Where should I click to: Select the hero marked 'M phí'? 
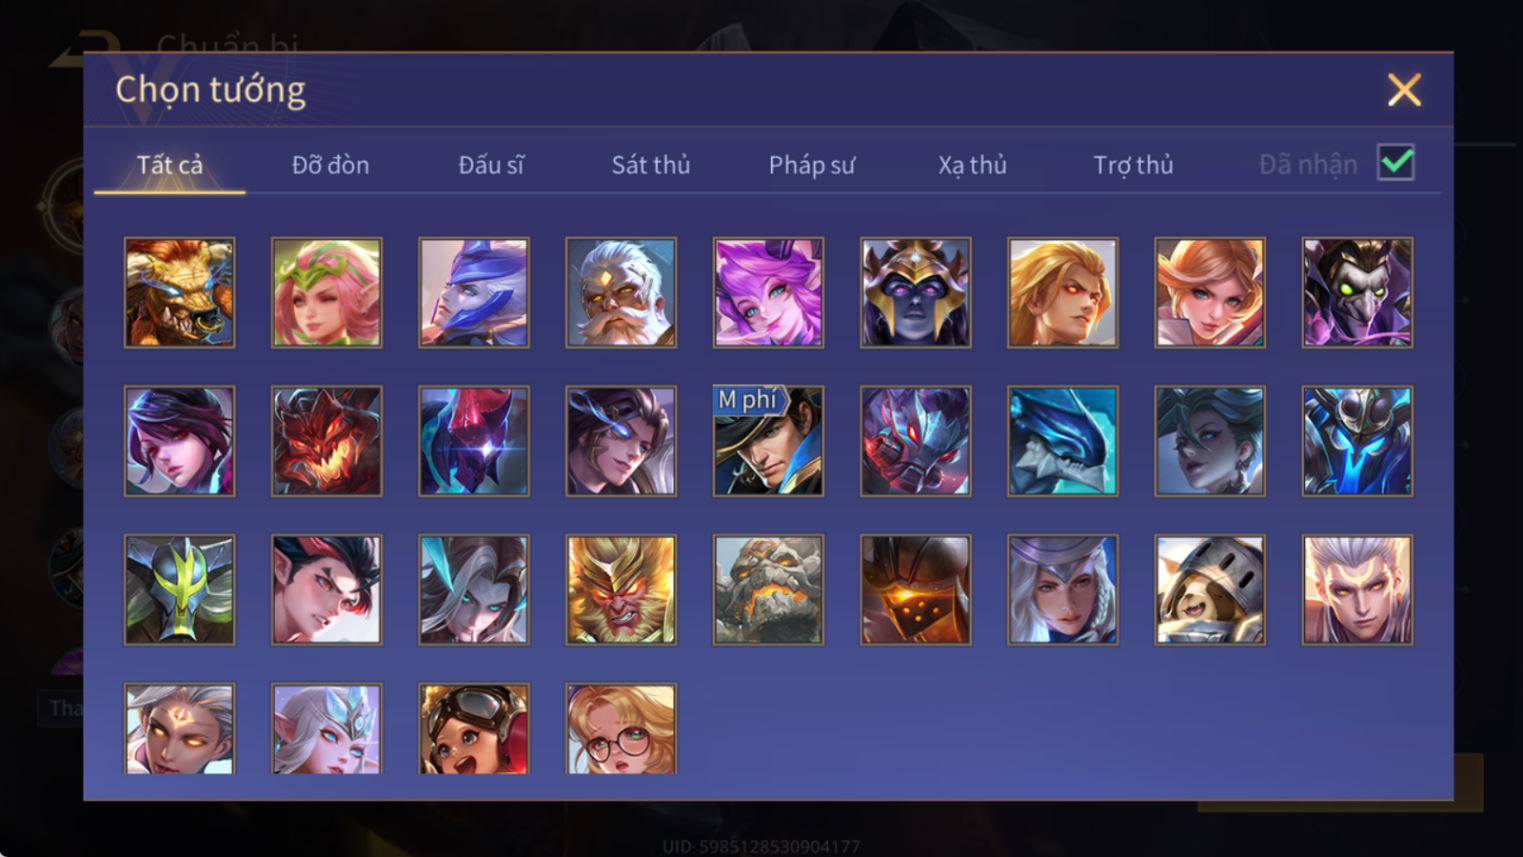(x=768, y=441)
